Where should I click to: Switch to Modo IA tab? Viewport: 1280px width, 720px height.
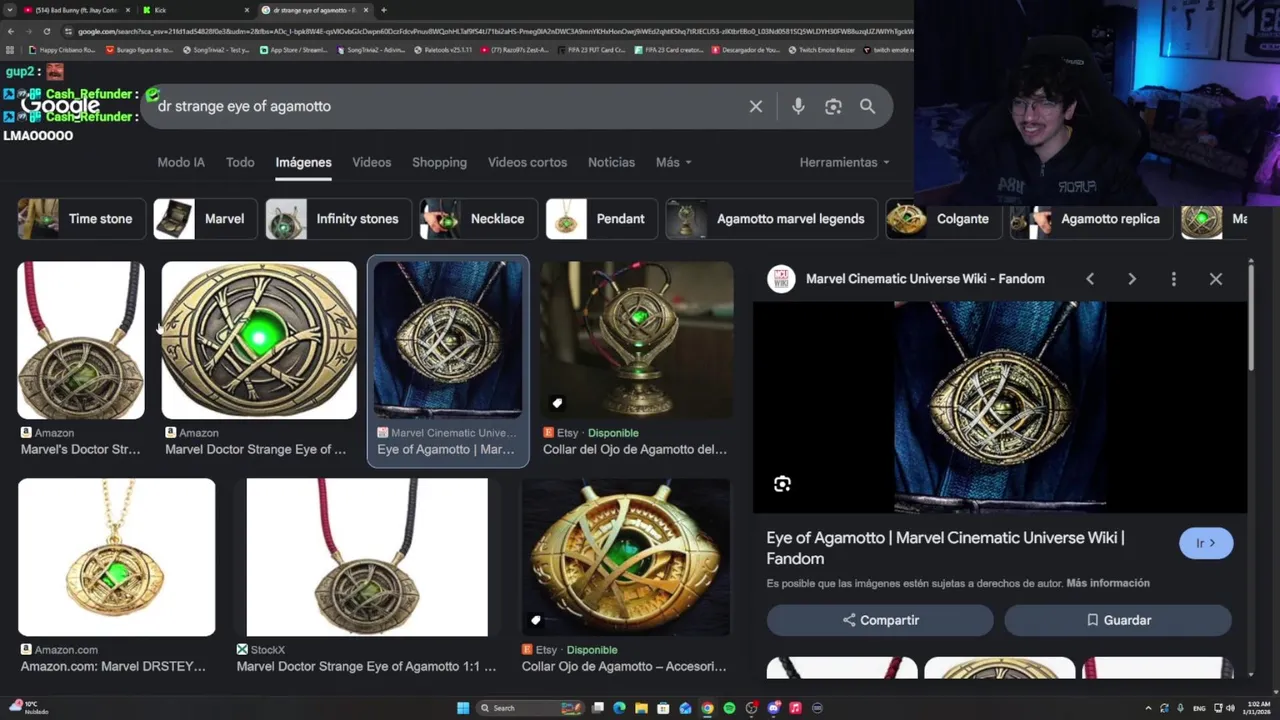click(x=181, y=162)
